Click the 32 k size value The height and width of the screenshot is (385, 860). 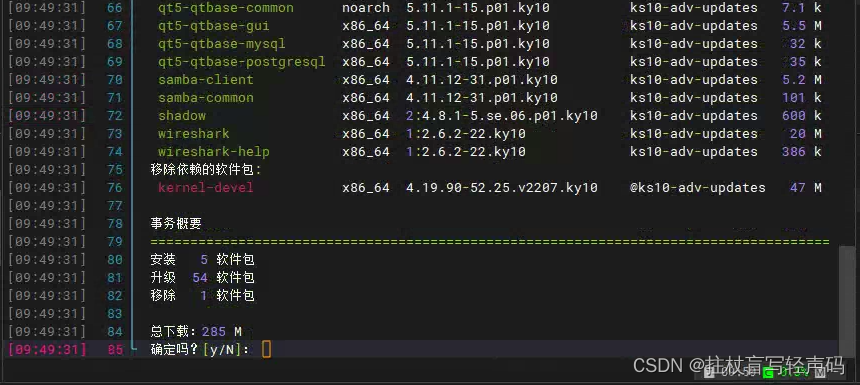tap(806, 44)
